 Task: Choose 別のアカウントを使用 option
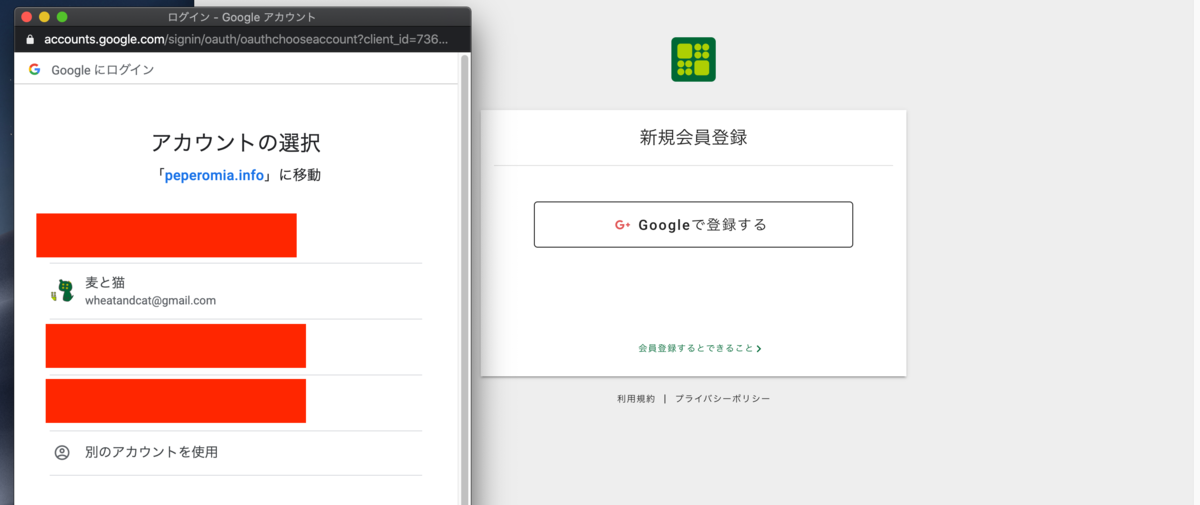[236, 452]
